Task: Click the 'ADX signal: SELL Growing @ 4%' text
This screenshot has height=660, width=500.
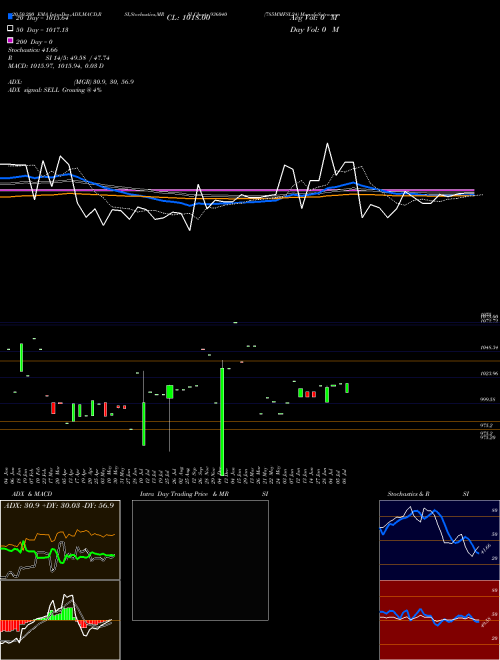Action: point(55,90)
